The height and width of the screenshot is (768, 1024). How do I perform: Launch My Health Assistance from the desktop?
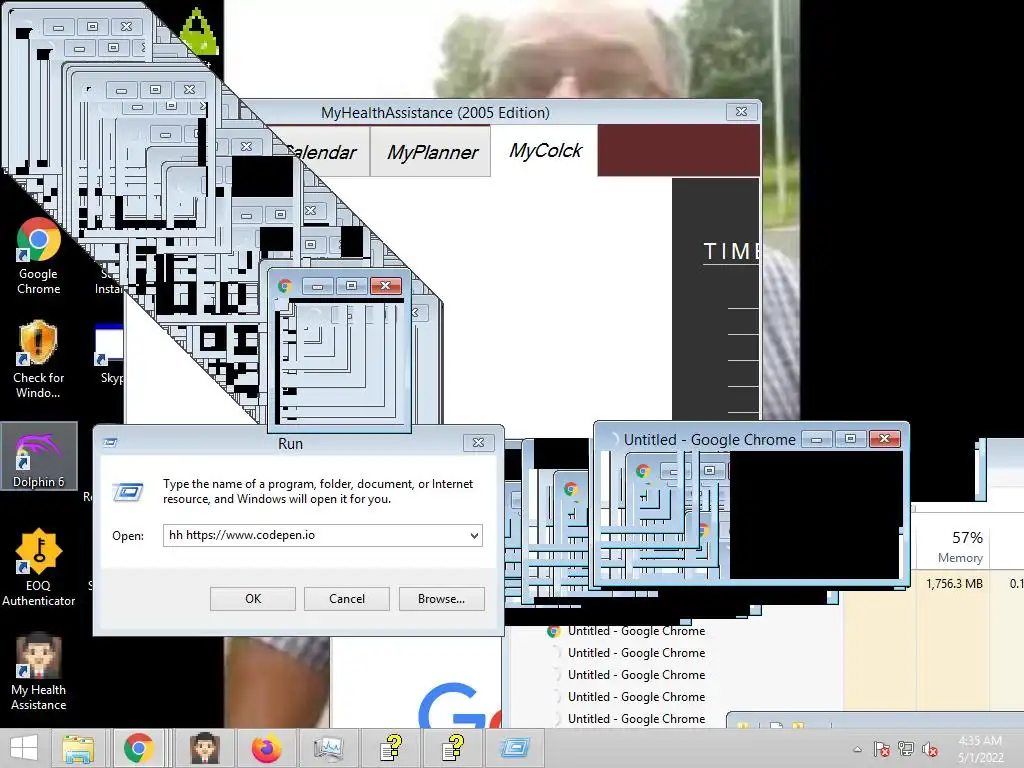tap(39, 671)
